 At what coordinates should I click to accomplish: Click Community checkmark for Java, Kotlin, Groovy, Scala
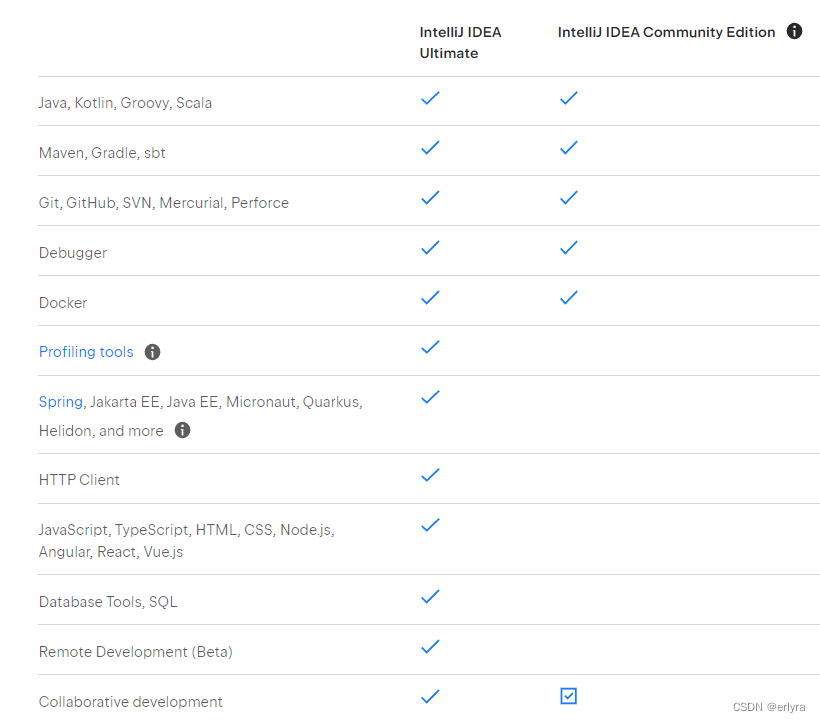(x=568, y=98)
